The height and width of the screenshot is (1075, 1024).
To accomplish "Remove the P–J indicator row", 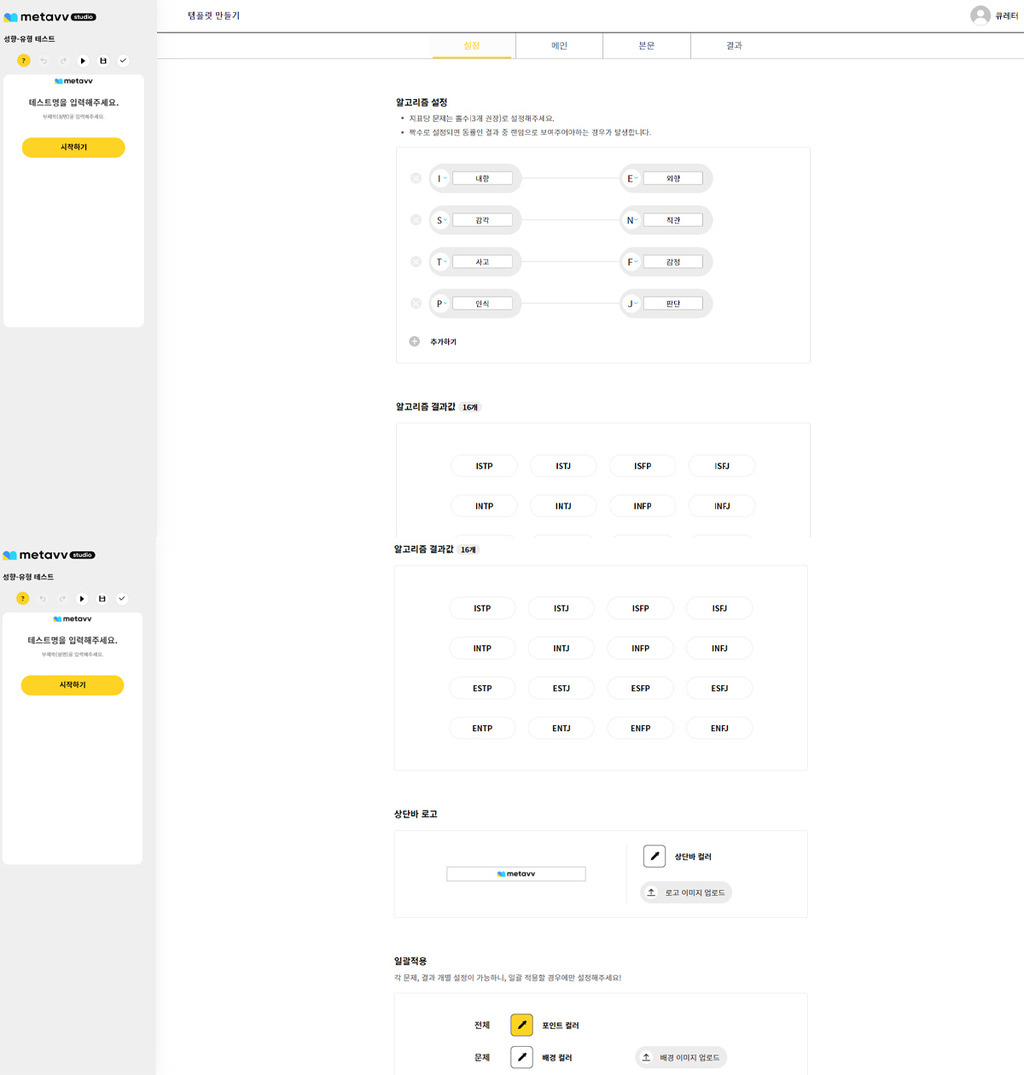I will (415, 304).
